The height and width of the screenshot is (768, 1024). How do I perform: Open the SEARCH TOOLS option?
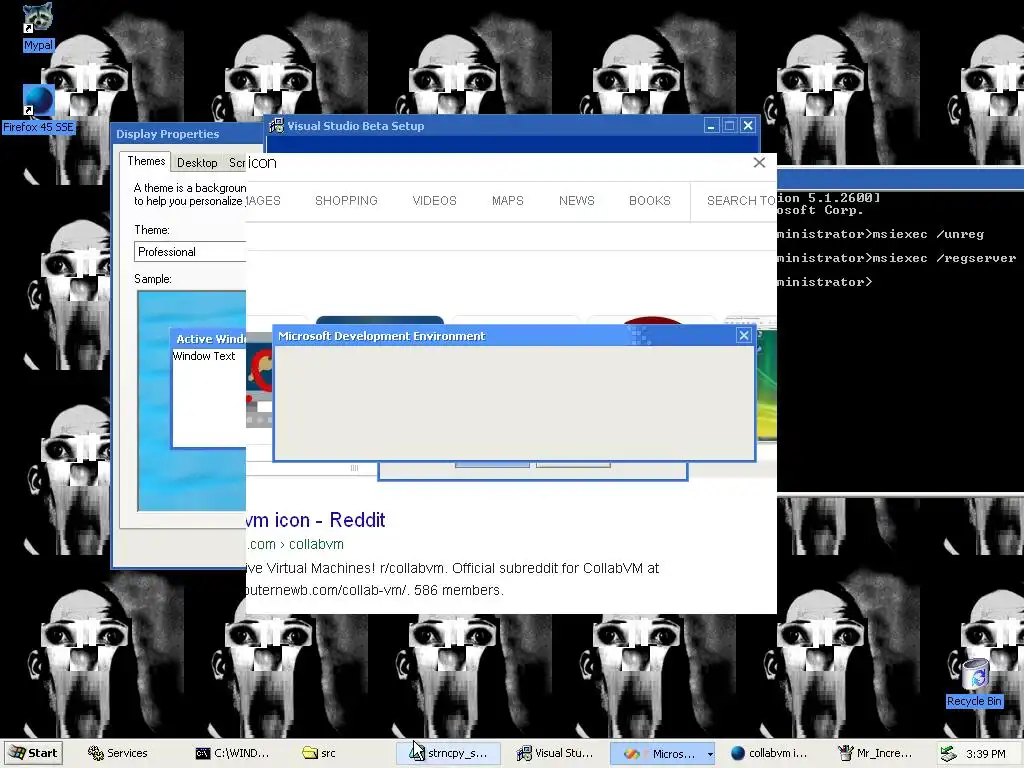pos(741,200)
